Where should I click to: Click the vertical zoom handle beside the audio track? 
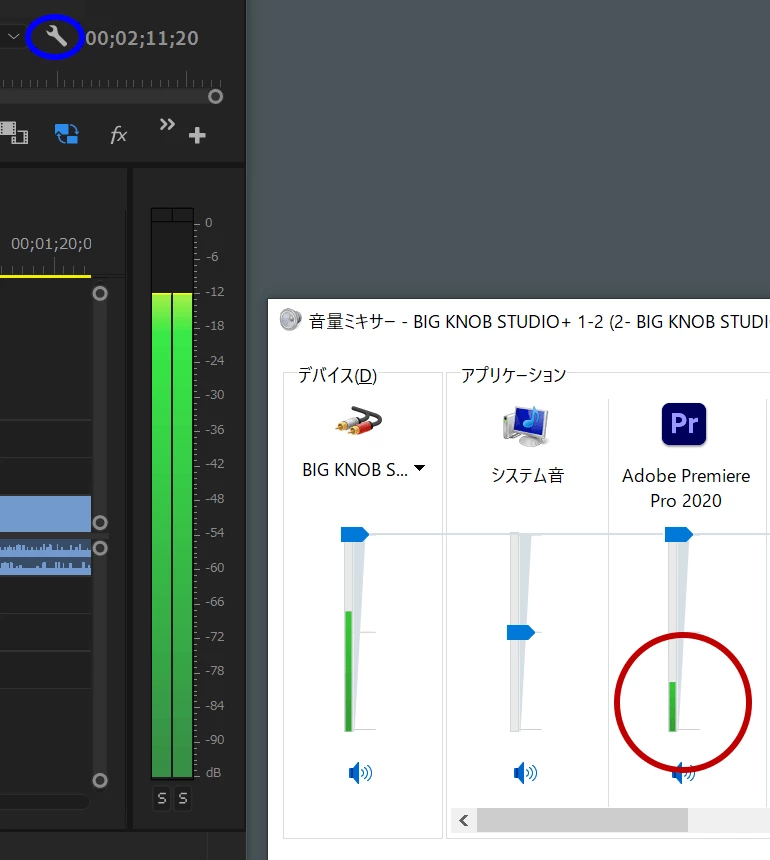tap(100, 548)
